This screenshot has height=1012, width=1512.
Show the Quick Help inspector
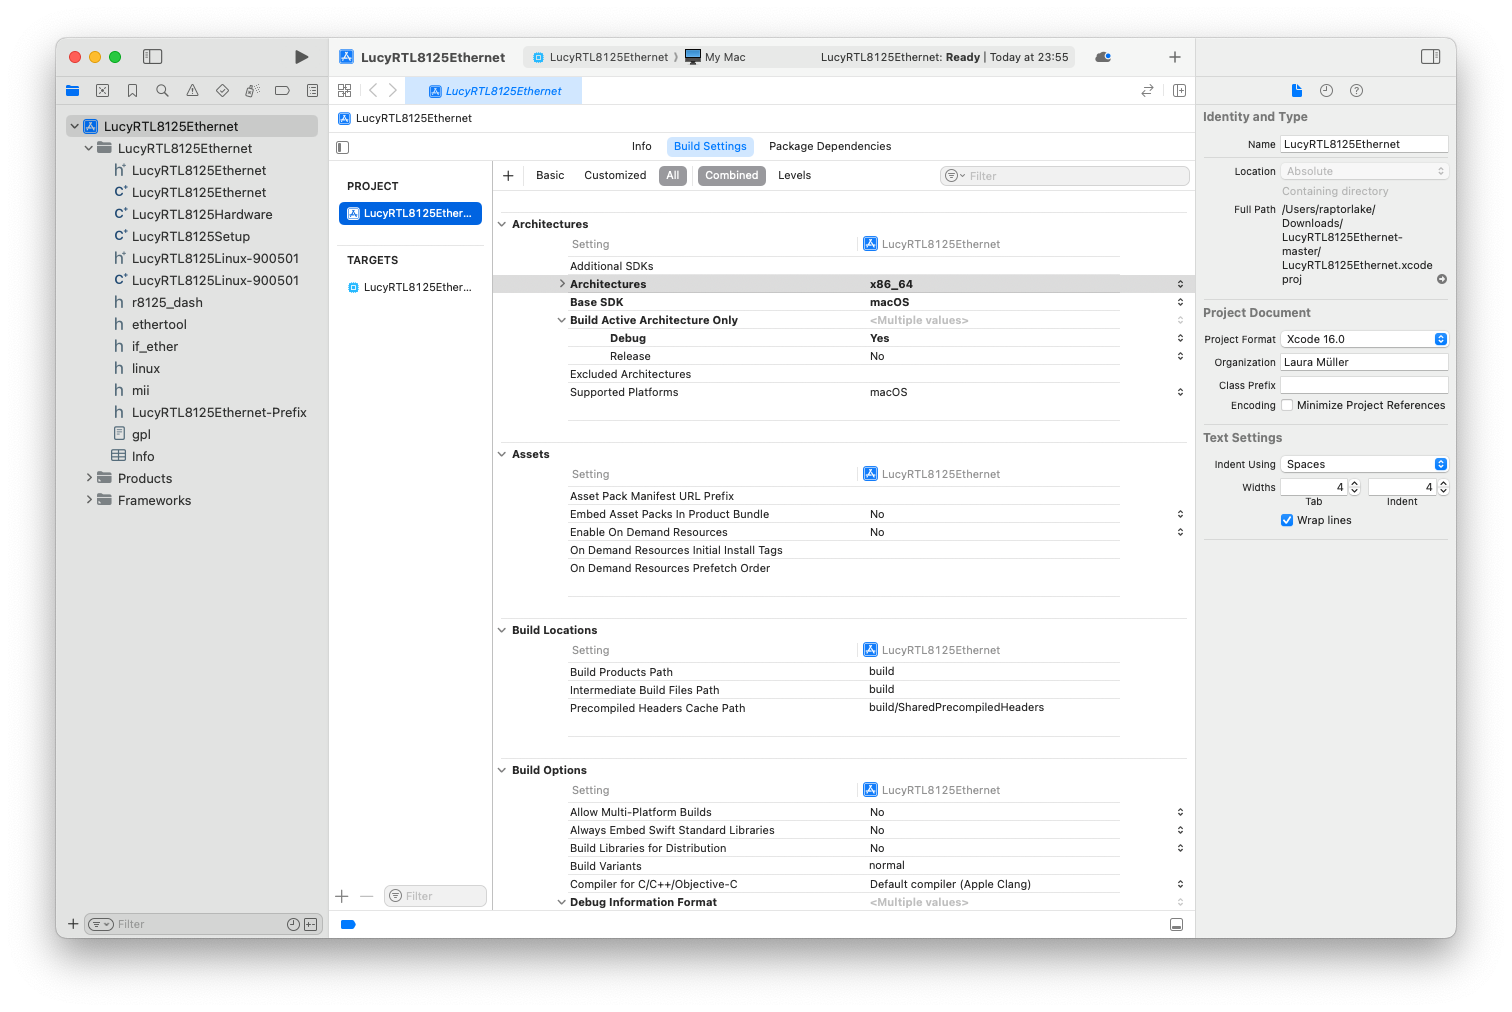(1356, 91)
